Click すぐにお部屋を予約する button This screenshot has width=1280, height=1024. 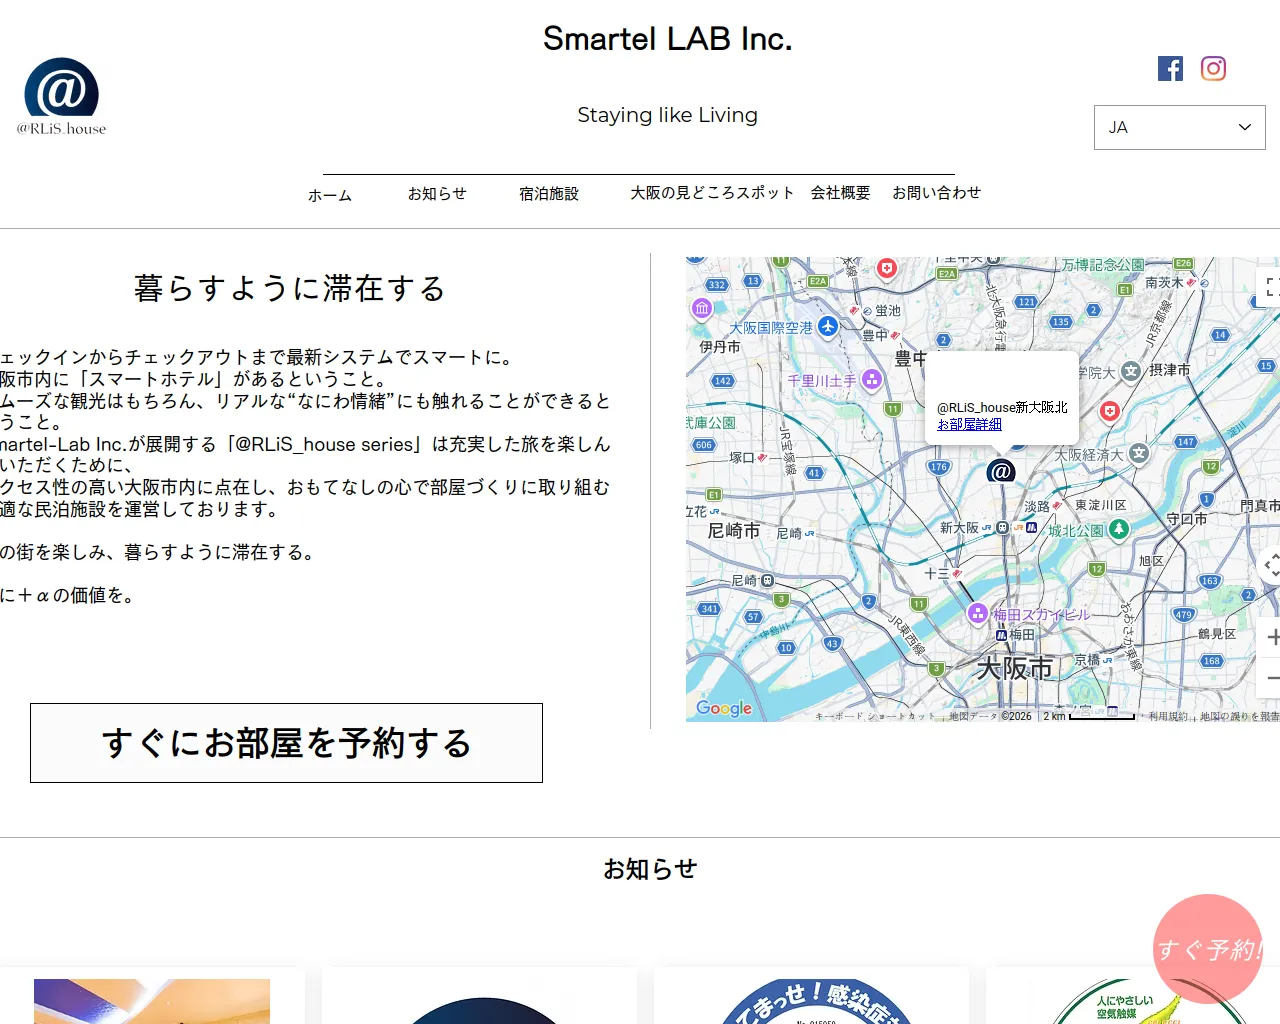[286, 743]
